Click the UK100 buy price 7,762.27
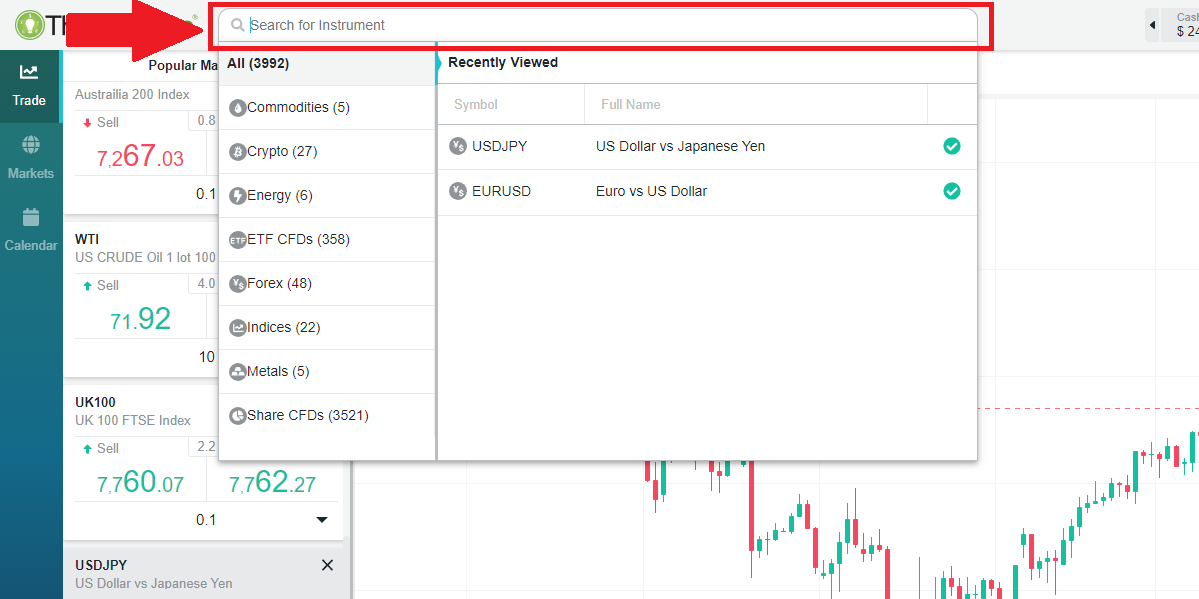This screenshot has height=599, width=1199. click(271, 483)
